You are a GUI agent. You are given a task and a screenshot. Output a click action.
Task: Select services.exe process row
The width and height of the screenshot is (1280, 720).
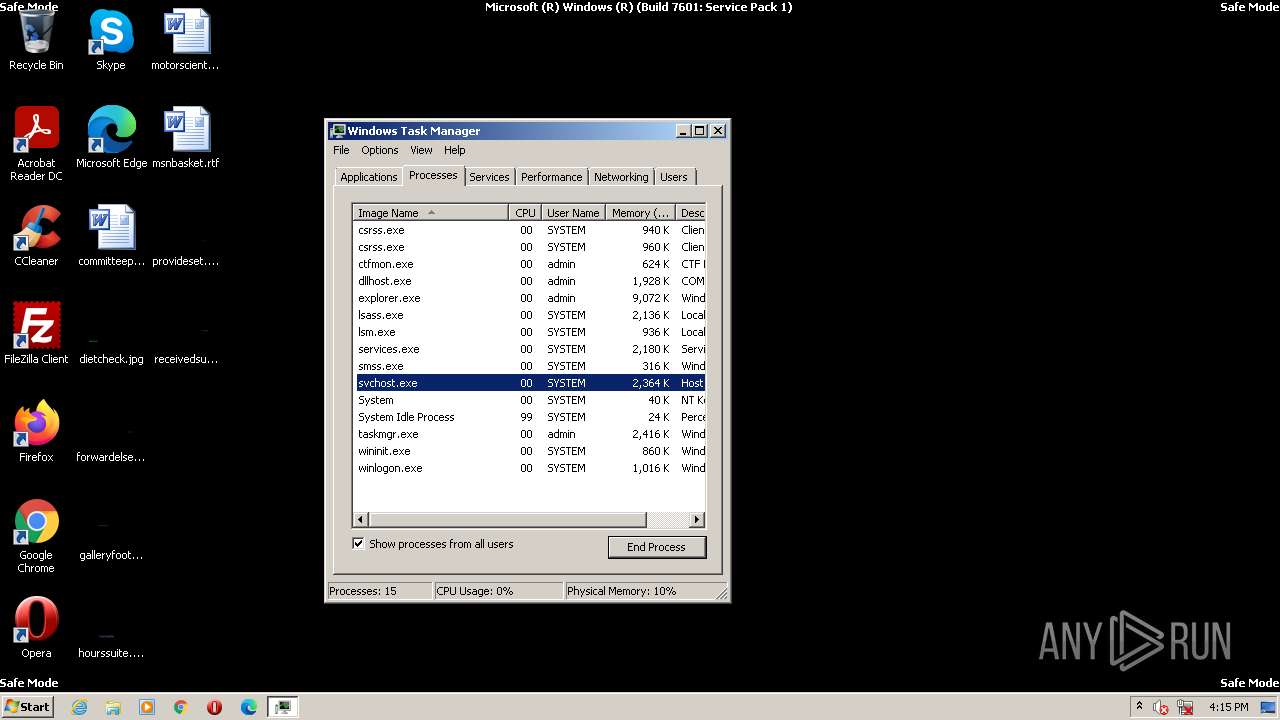tap(530, 349)
